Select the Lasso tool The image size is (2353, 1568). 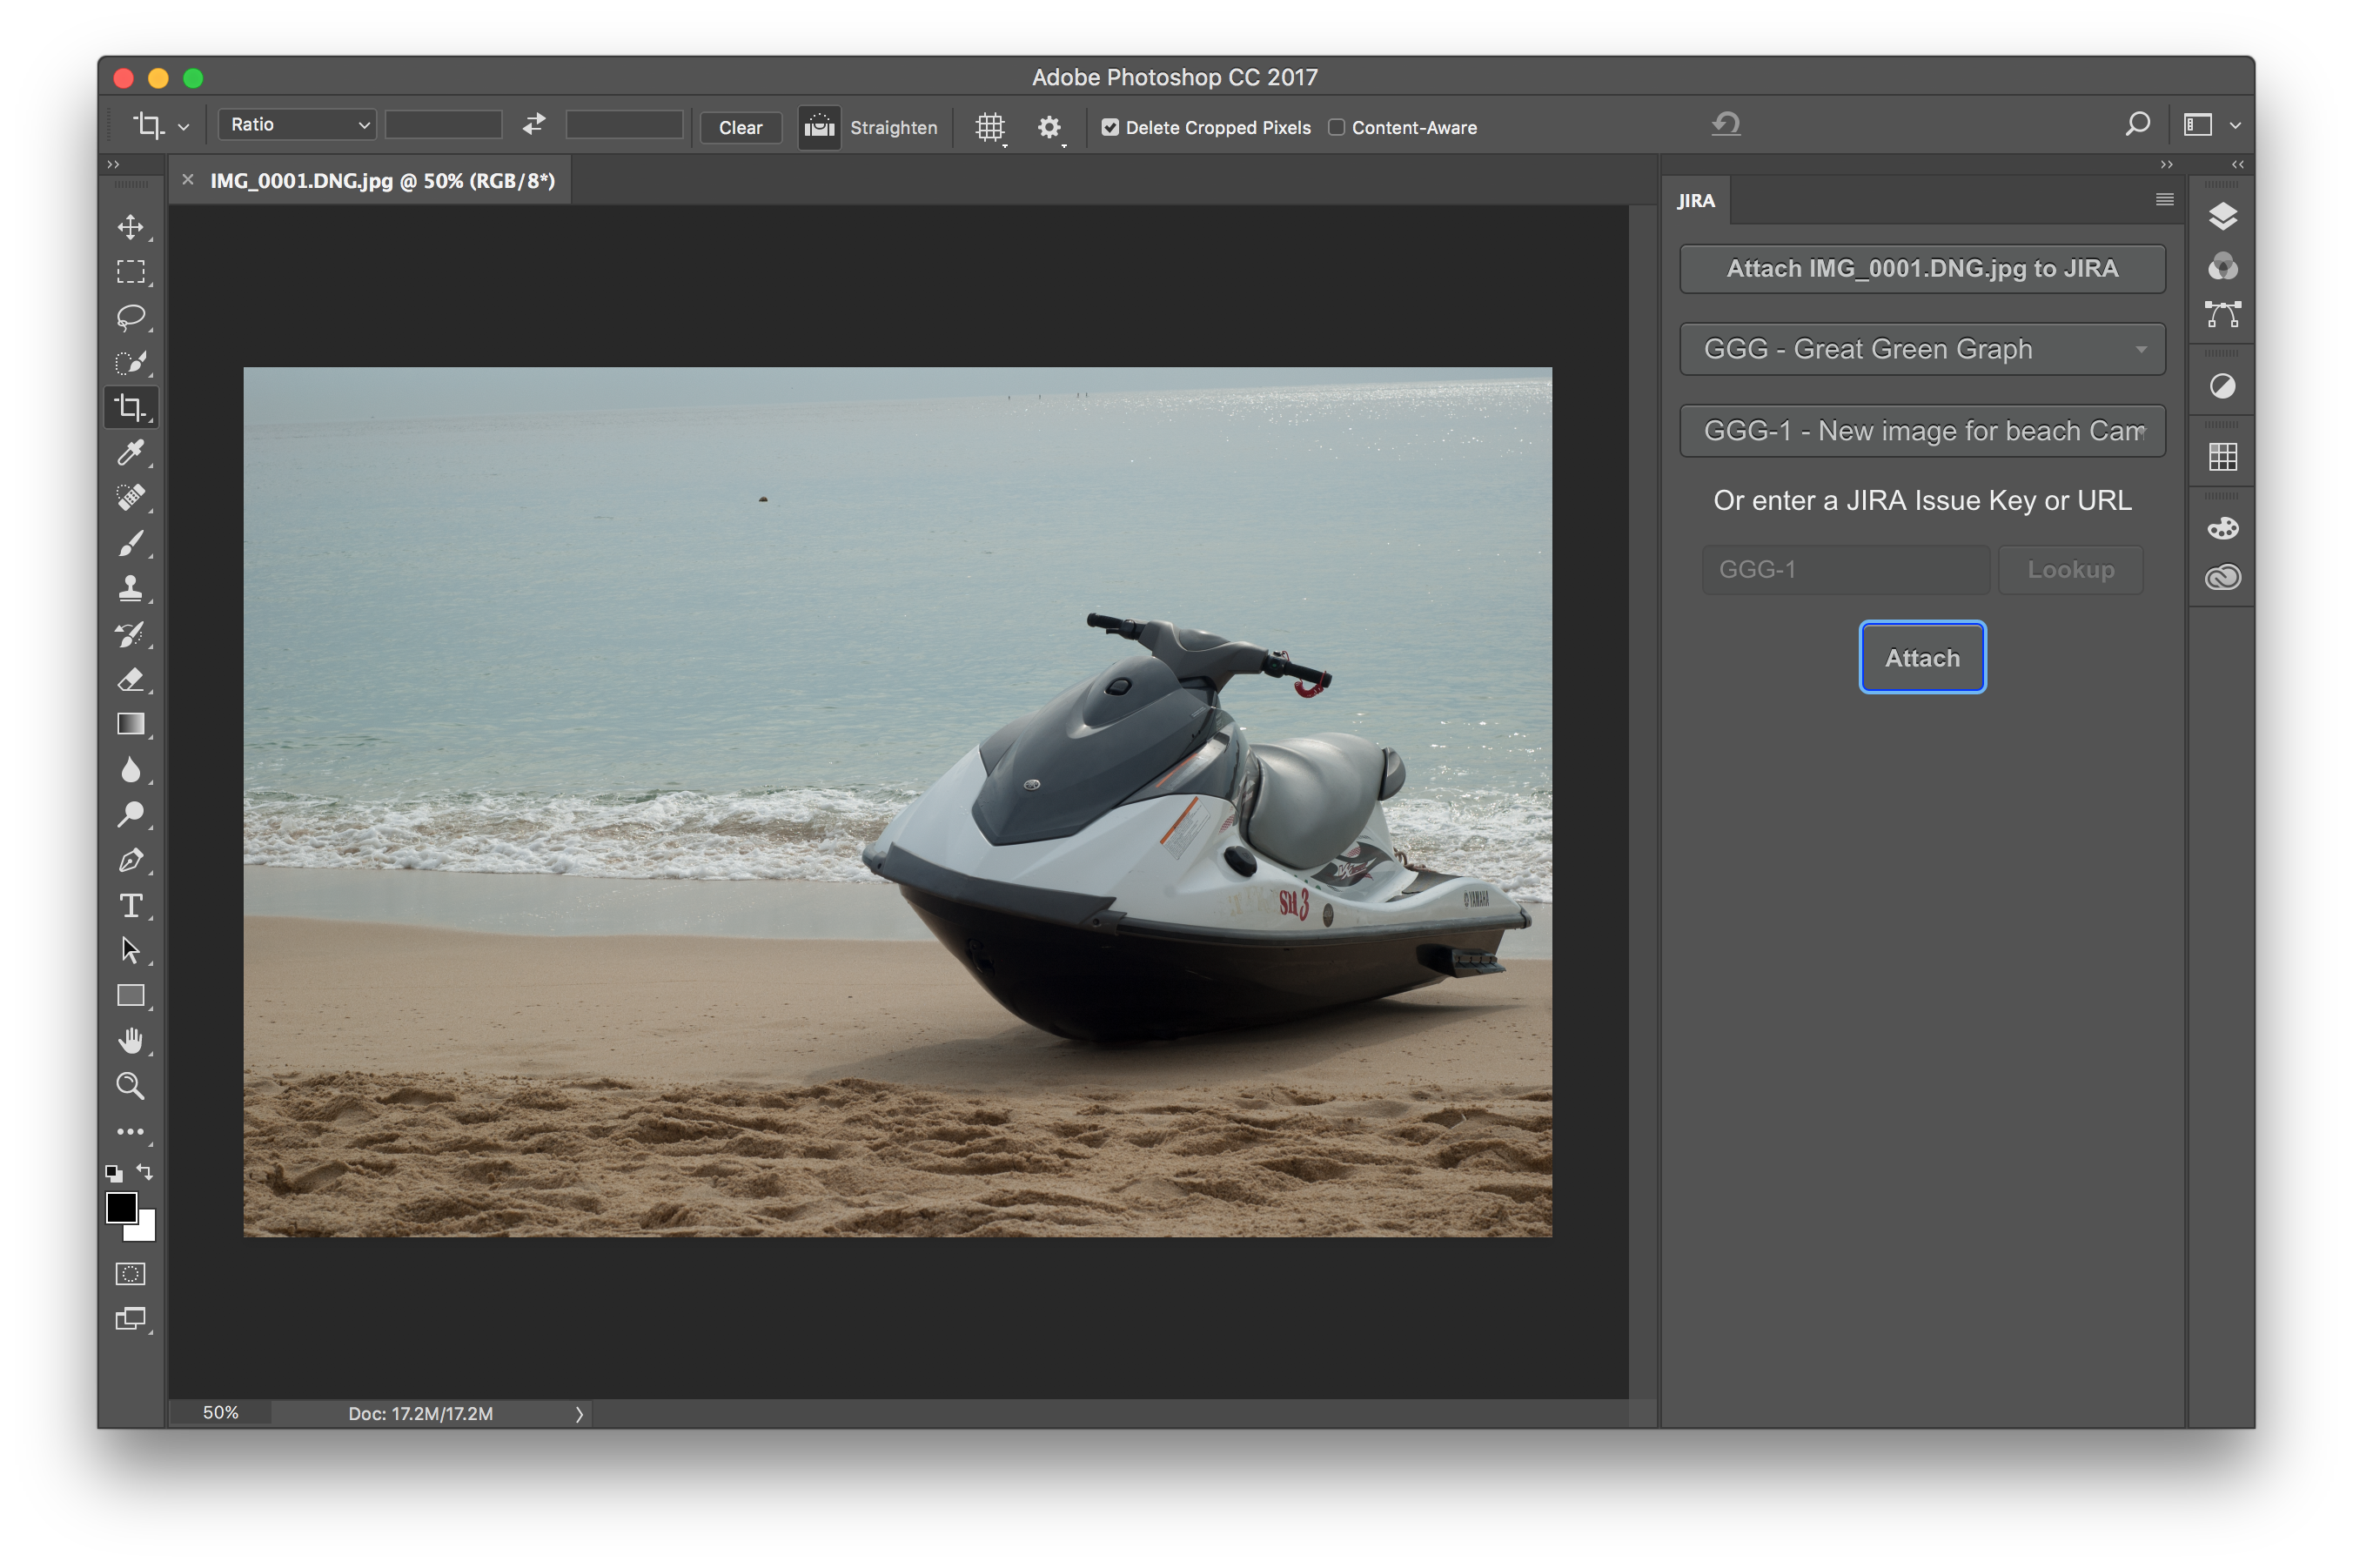(130, 317)
